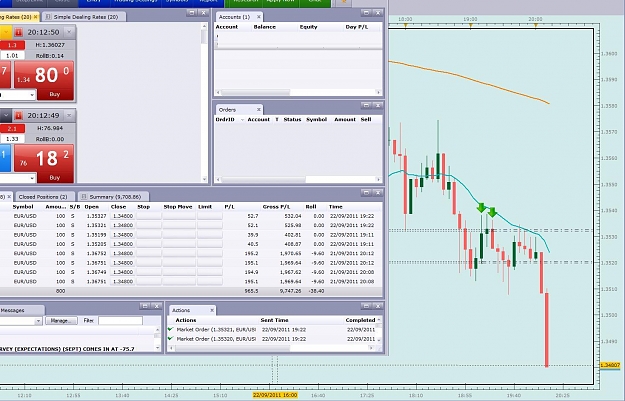The image size is (625, 401).
Task: Click Buy on the 1.34 80 tile
Action: pyautogui.click(x=55, y=94)
